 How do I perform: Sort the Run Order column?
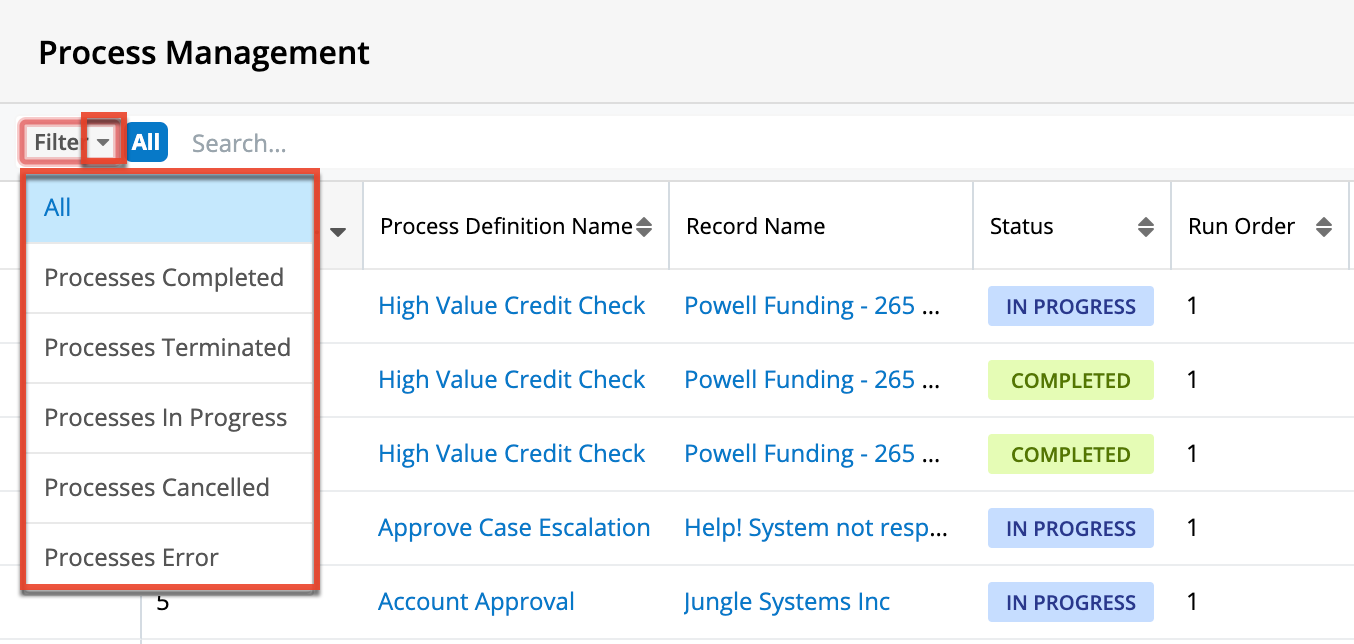click(1325, 226)
